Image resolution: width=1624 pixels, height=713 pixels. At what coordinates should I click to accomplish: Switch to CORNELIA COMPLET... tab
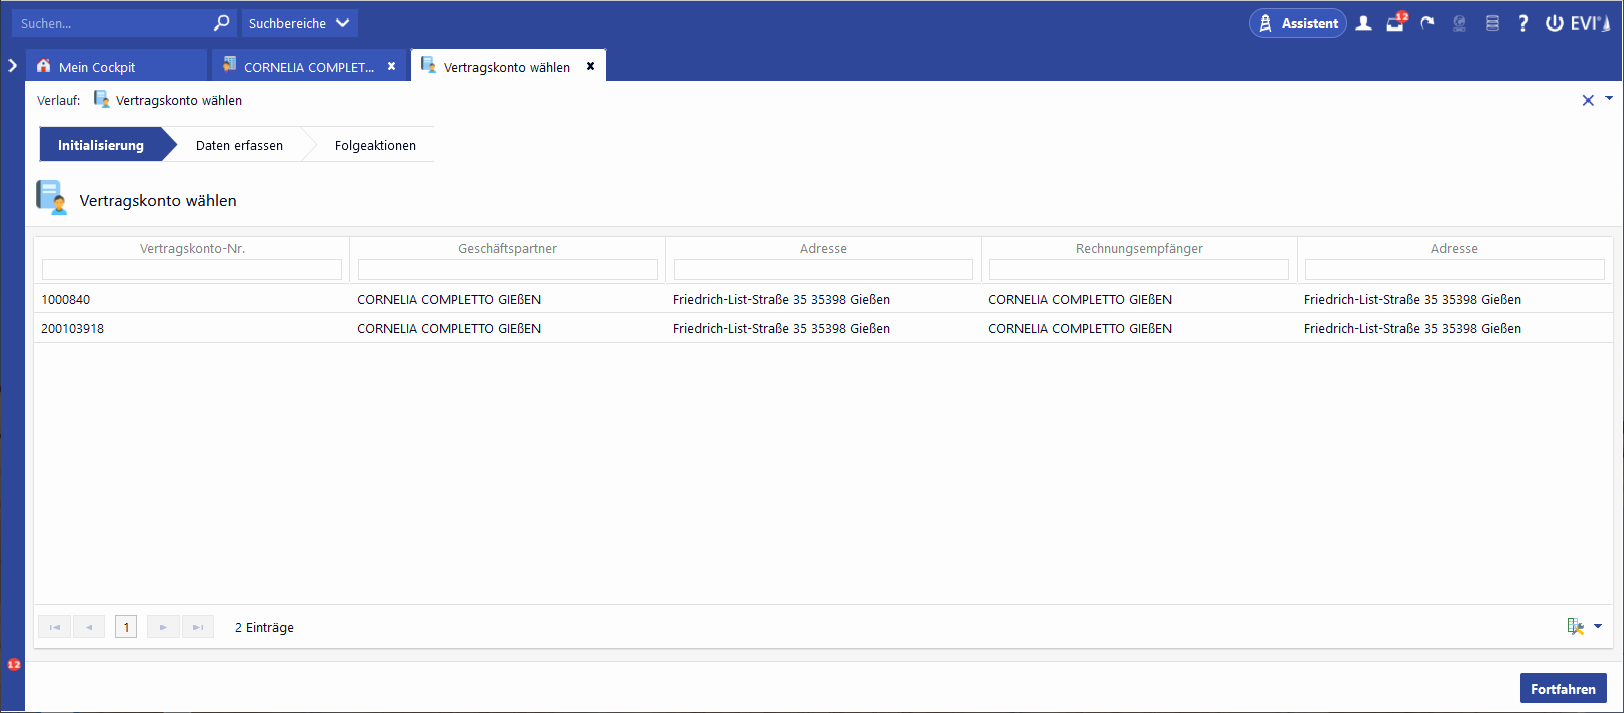click(308, 67)
